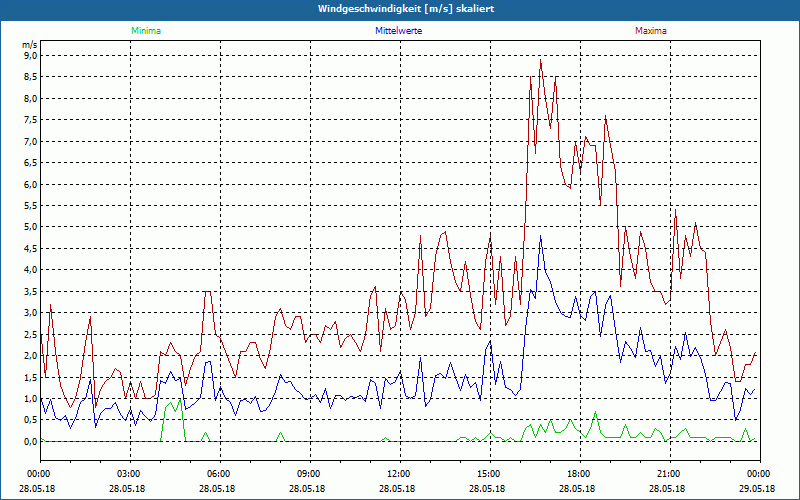Click the 21:00 time label
Image resolution: width=800 pixels, height=500 pixels.
[x=669, y=474]
